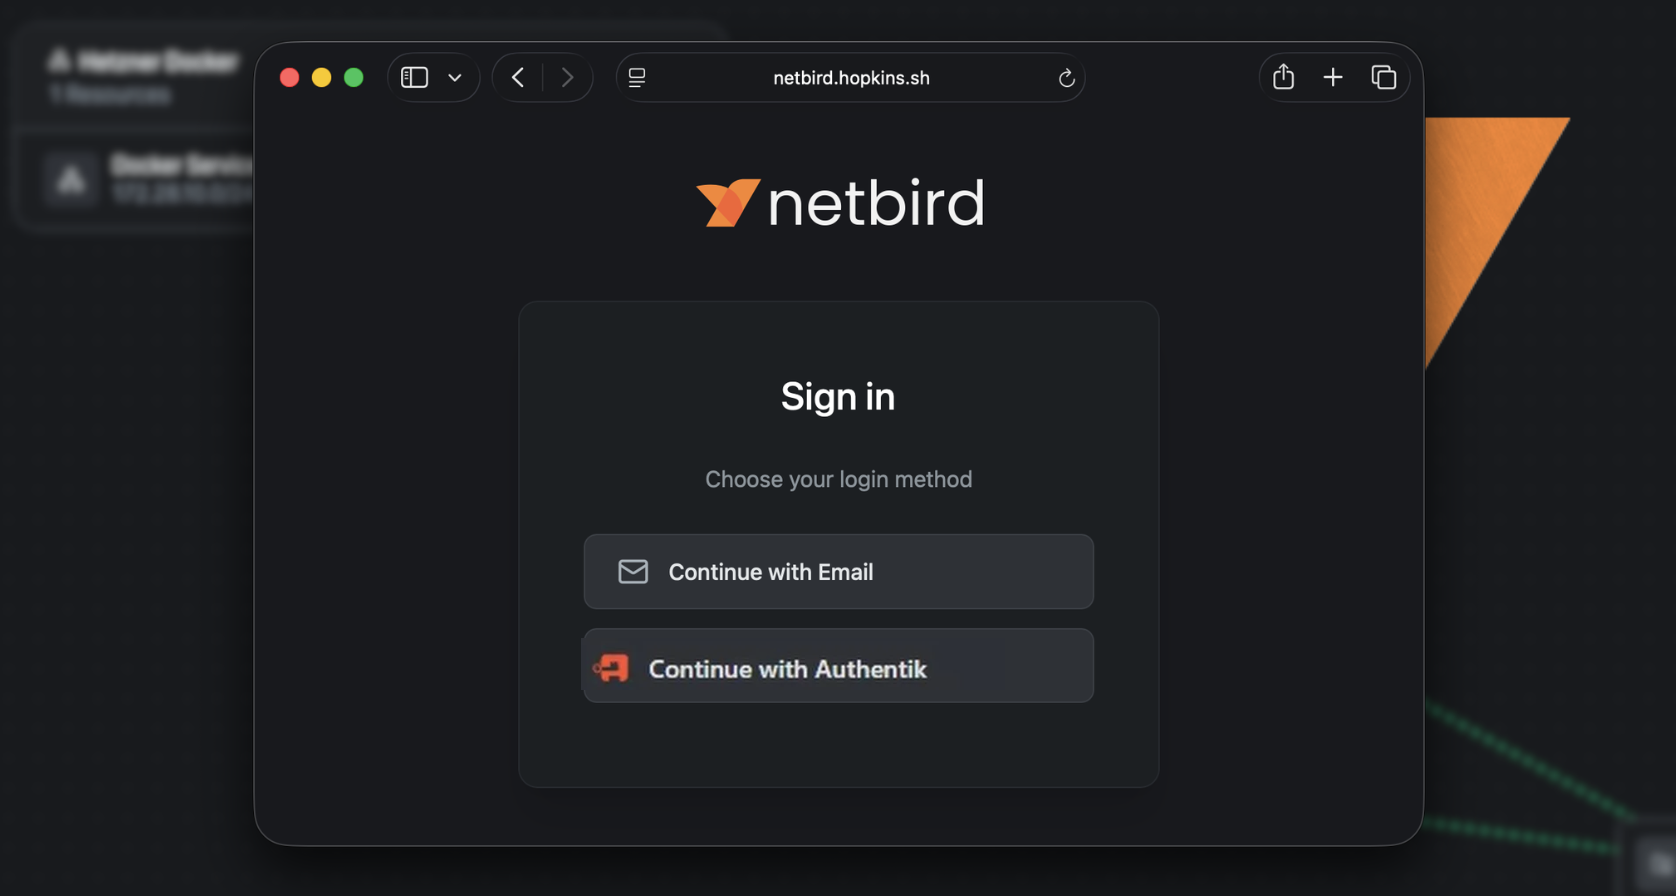The image size is (1676, 896).
Task: Choose Continue with Authentik login method
Action: (838, 666)
